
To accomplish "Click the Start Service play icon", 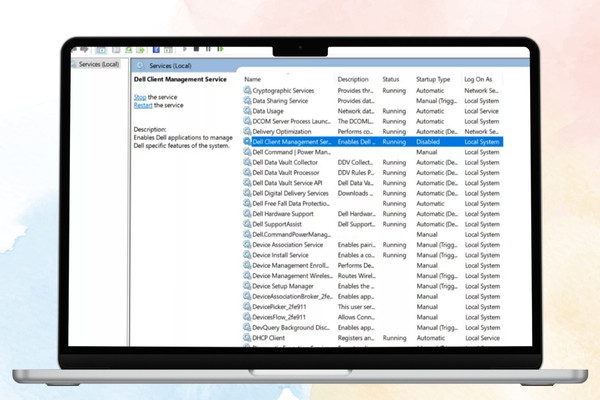I will [184, 49].
